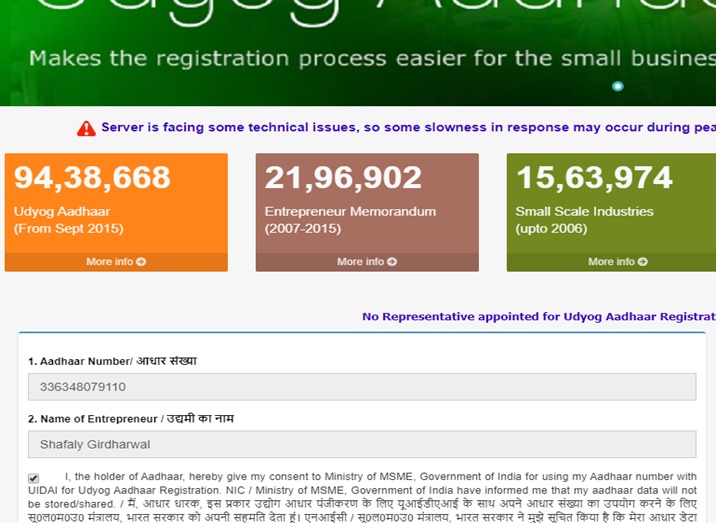Image resolution: width=716 pixels, height=523 pixels.
Task: Click arrow icon on Entrepreneur Memorandum More info
Action: [392, 262]
